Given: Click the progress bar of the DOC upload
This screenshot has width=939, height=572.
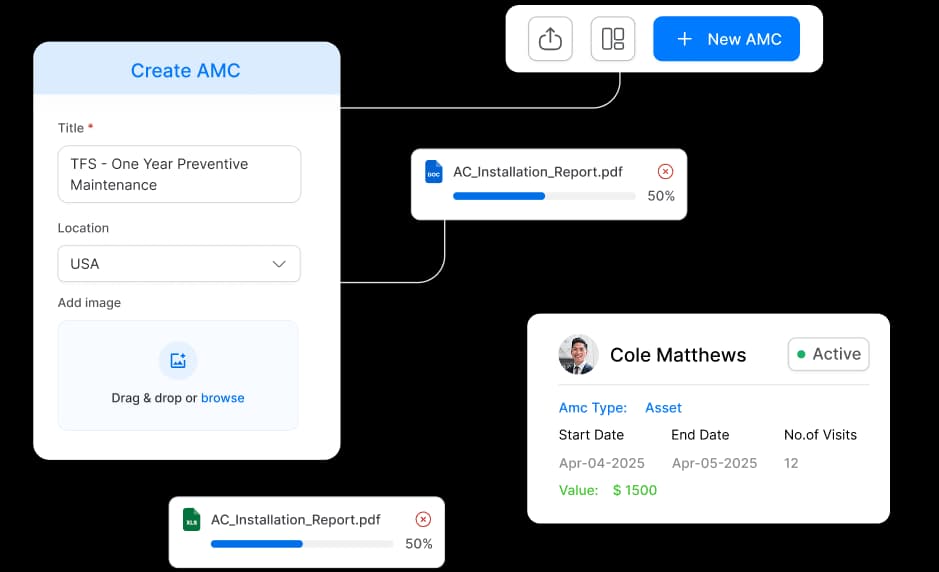Looking at the screenshot, I should tap(544, 196).
